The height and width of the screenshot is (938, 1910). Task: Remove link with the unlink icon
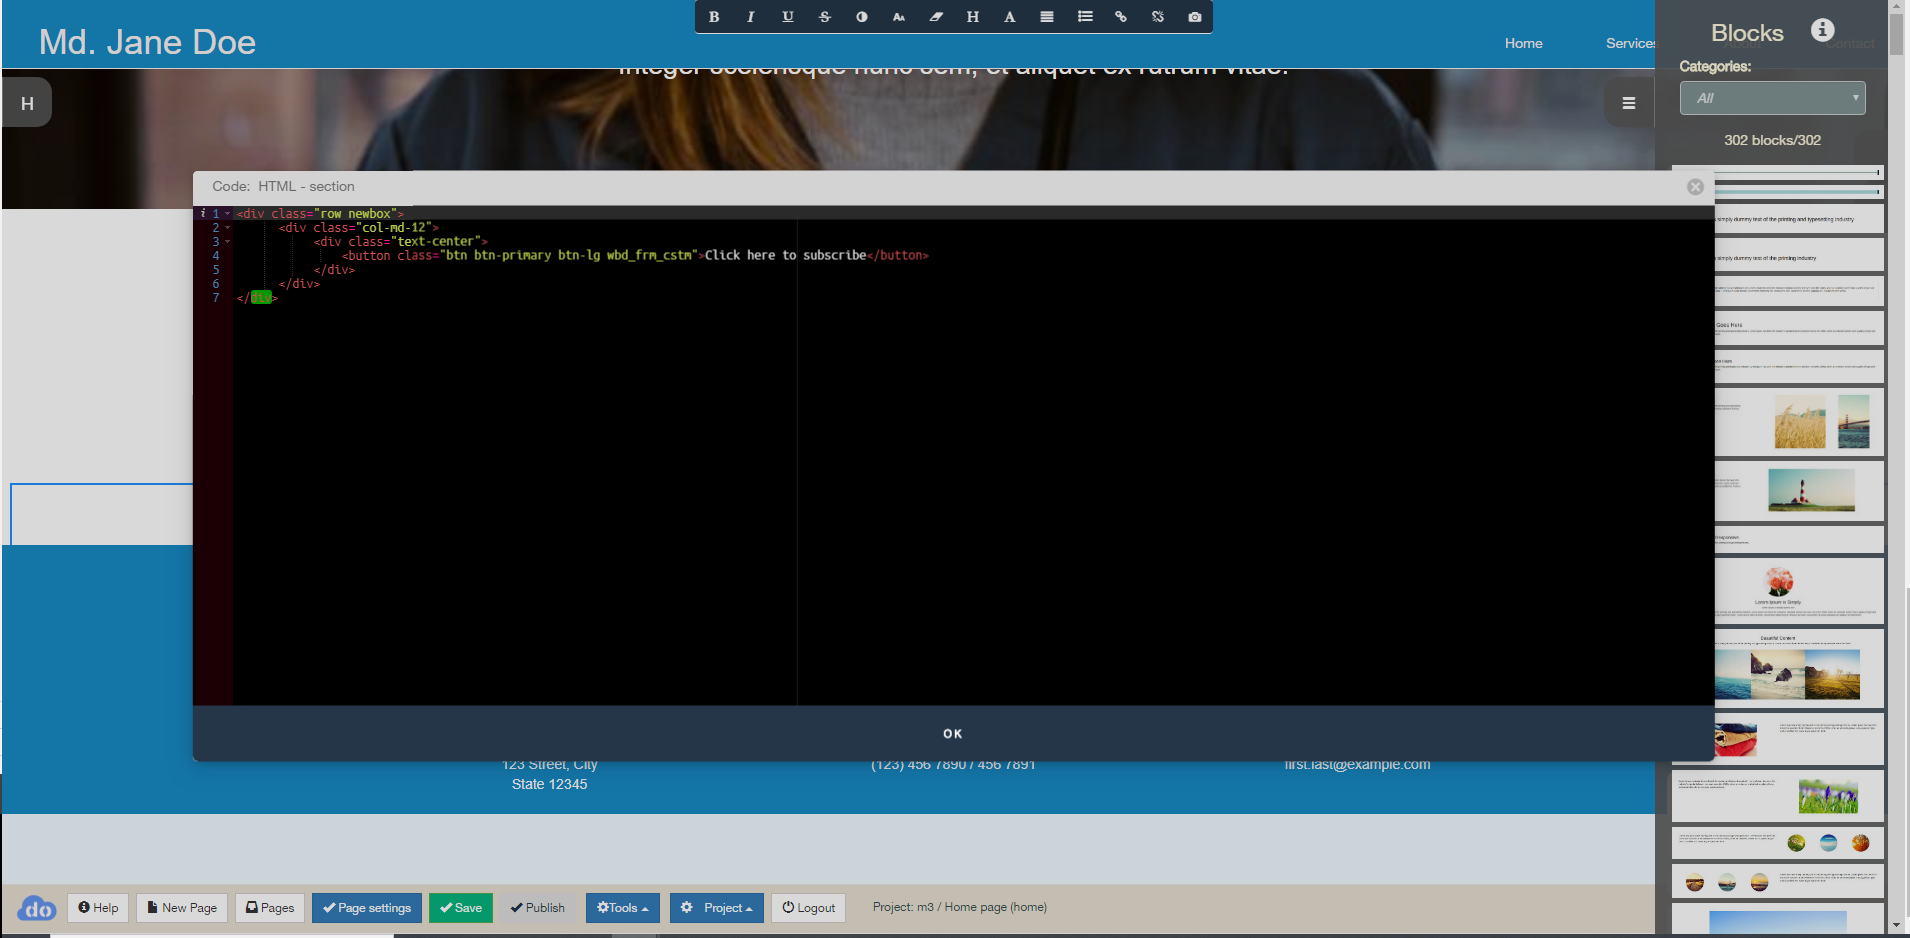[x=1158, y=17]
